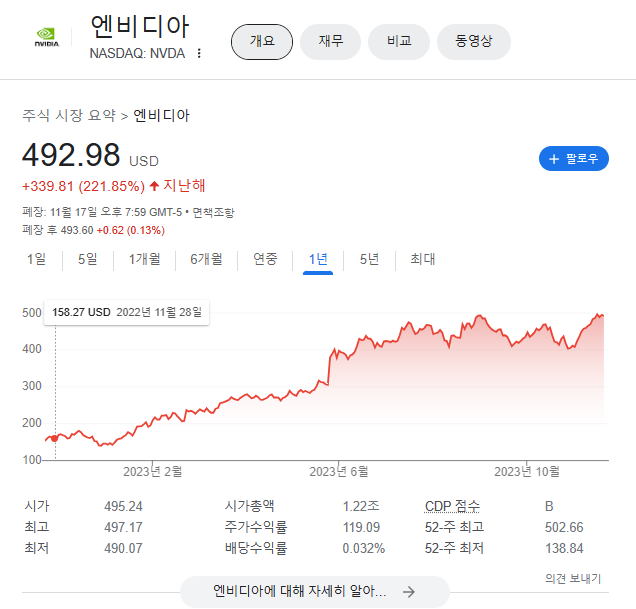The height and width of the screenshot is (609, 636).
Task: Show the 최대 chart range
Action: point(422,259)
